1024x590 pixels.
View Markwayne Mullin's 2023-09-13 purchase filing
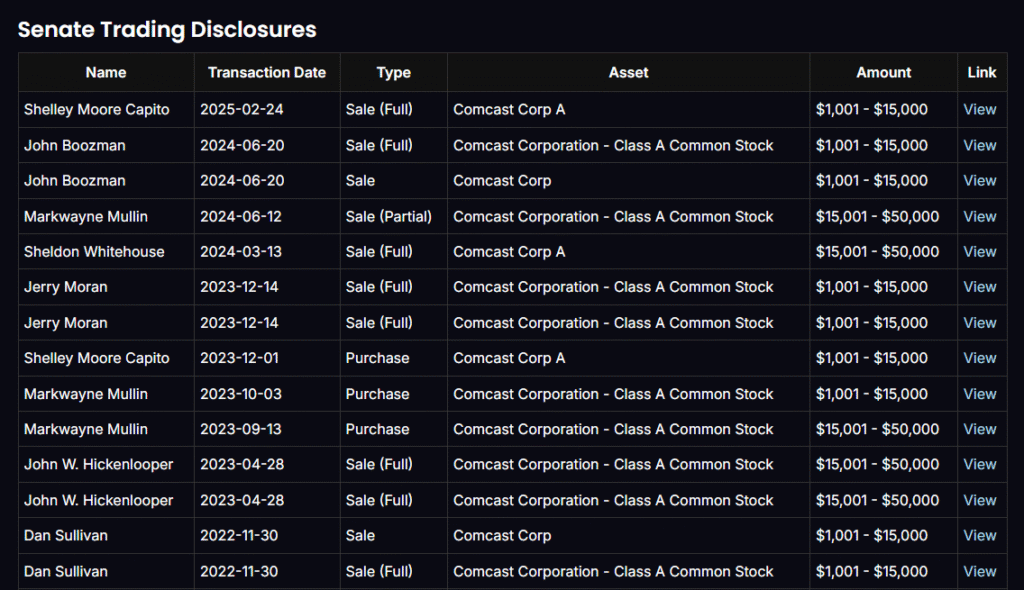(979, 429)
